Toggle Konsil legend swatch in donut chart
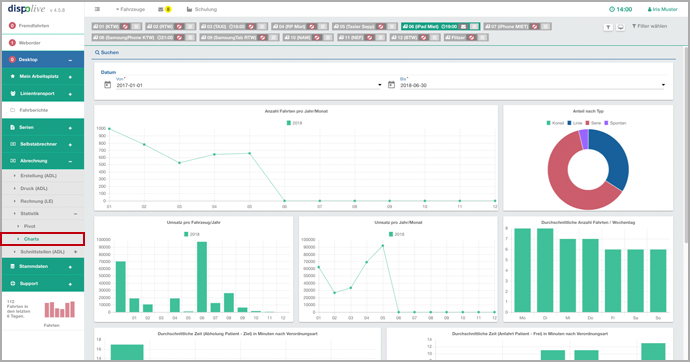The image size is (690, 362). click(x=548, y=123)
